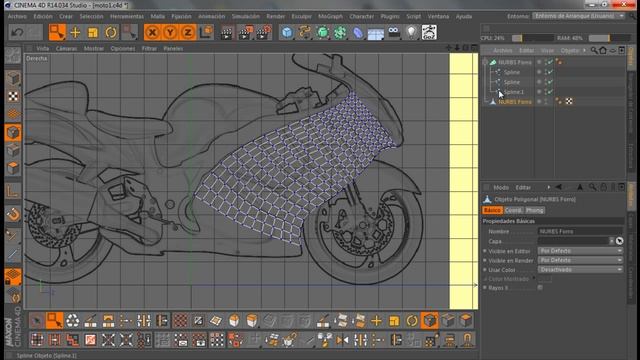Screen dimensions: 640x360
Task: Open Usar Color dropdown
Action: [580, 269]
